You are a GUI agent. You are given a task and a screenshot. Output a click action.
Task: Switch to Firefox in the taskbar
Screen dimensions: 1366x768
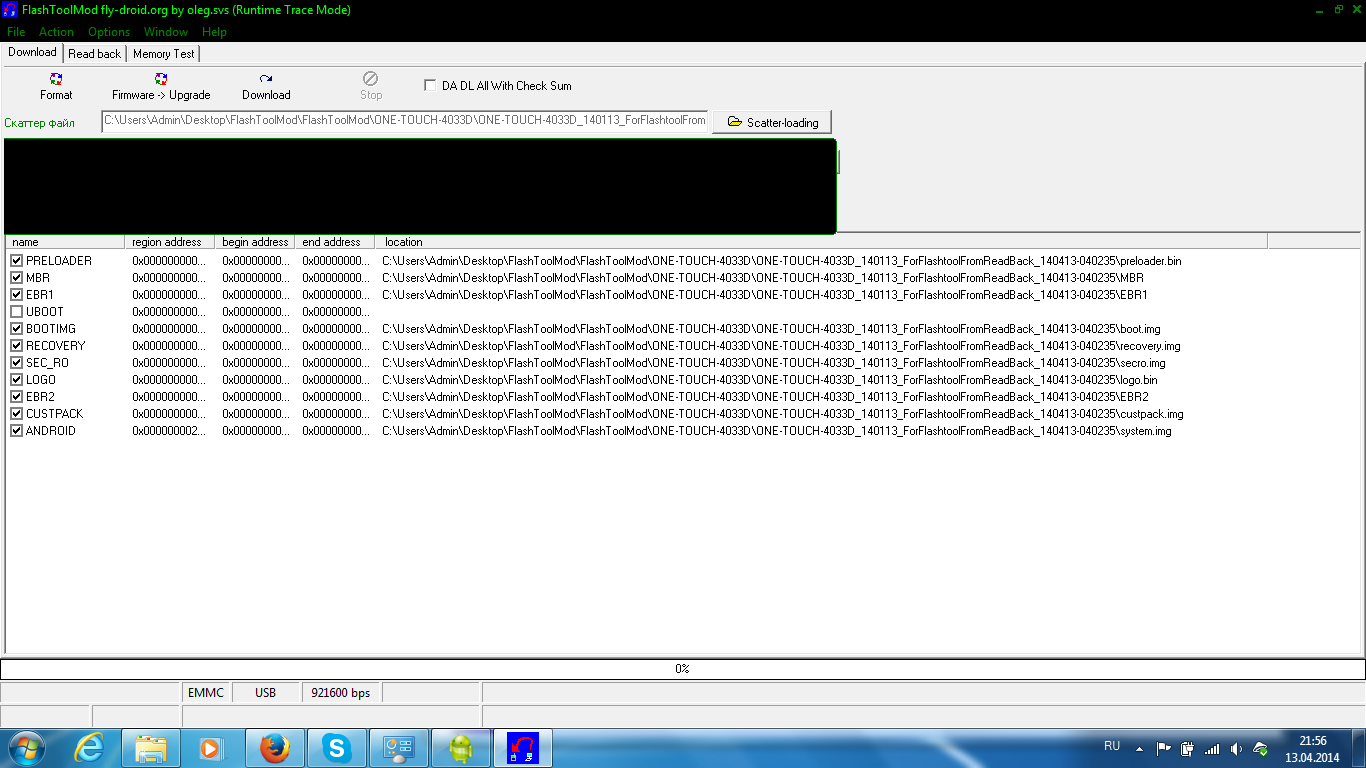click(x=275, y=748)
